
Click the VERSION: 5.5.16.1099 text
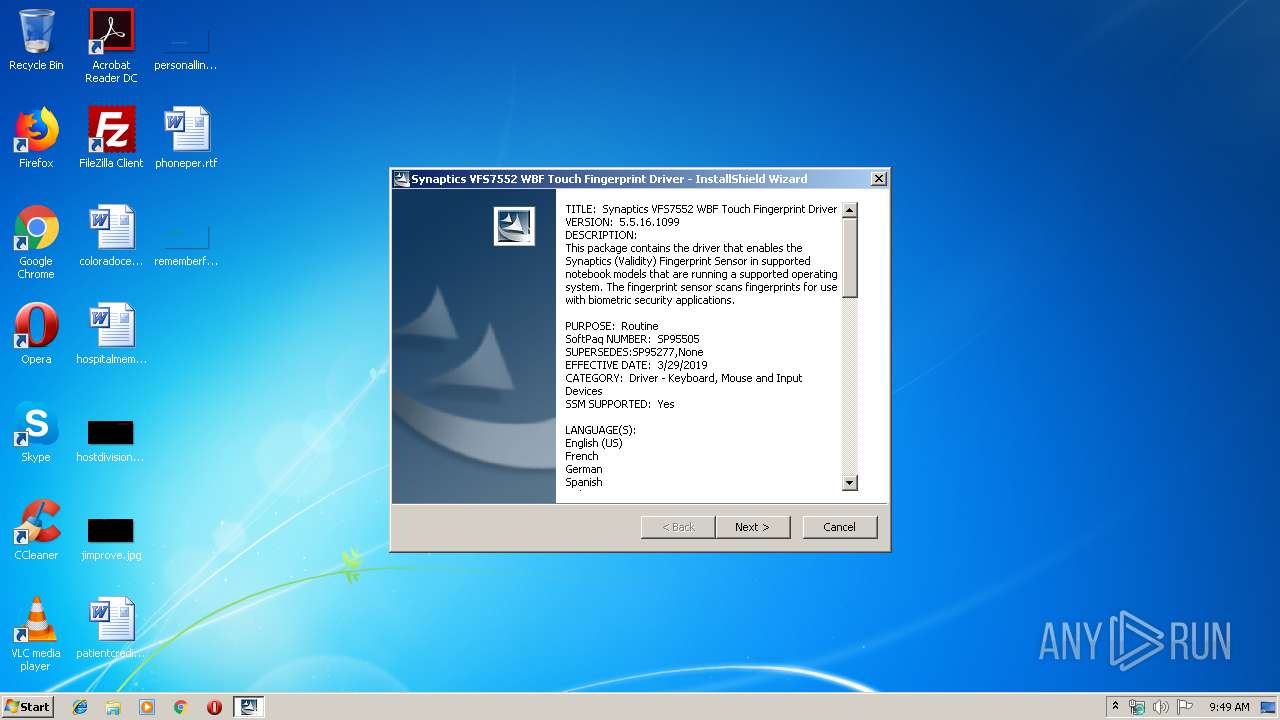622,222
